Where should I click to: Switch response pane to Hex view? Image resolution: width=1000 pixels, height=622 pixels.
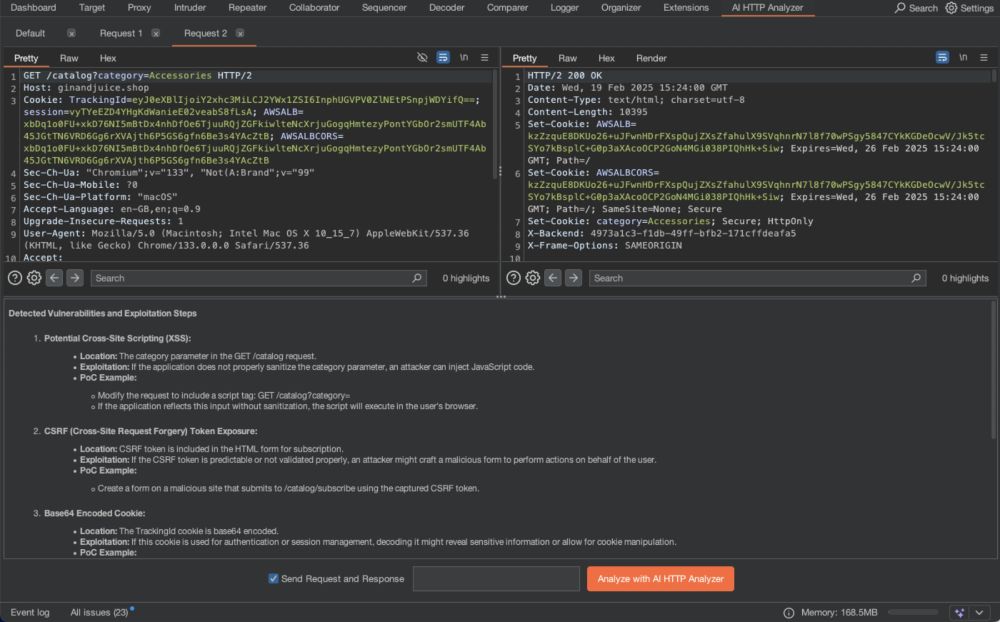point(606,58)
